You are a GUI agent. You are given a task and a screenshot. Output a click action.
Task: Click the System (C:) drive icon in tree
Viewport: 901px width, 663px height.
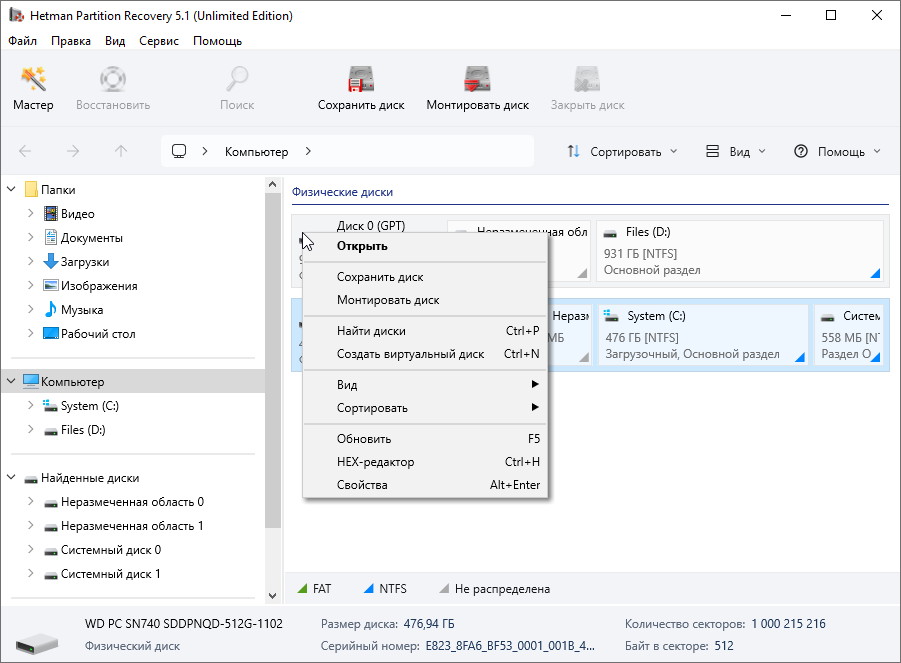pos(51,406)
